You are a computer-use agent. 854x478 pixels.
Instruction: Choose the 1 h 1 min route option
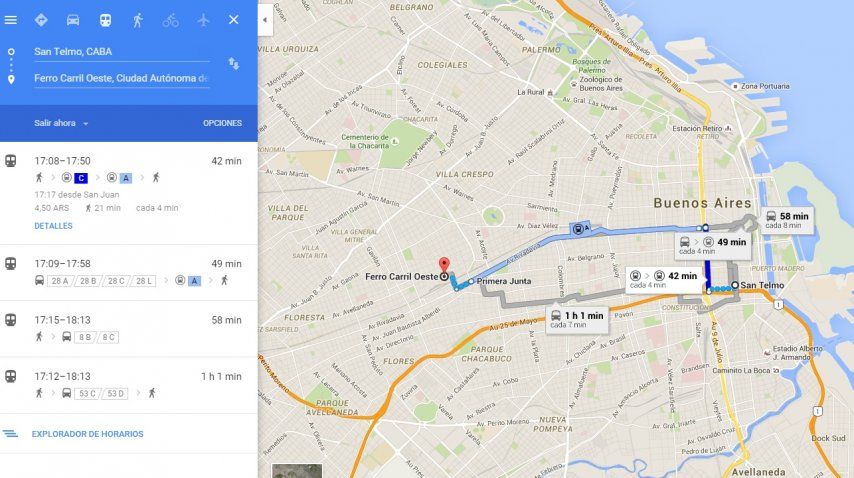[129, 385]
